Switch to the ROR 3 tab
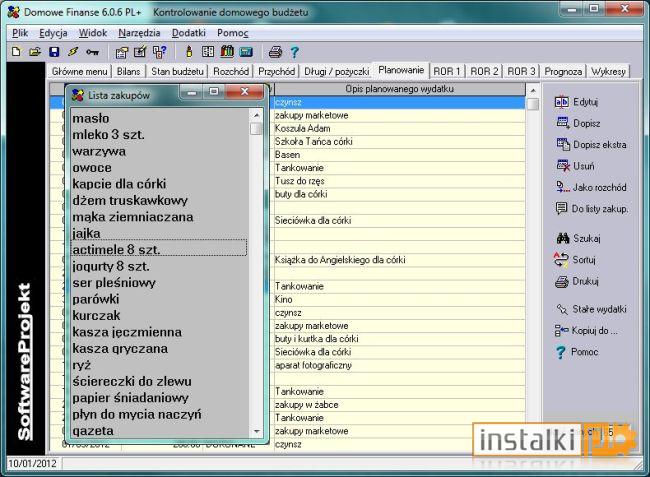This screenshot has width=650, height=477. (521, 71)
